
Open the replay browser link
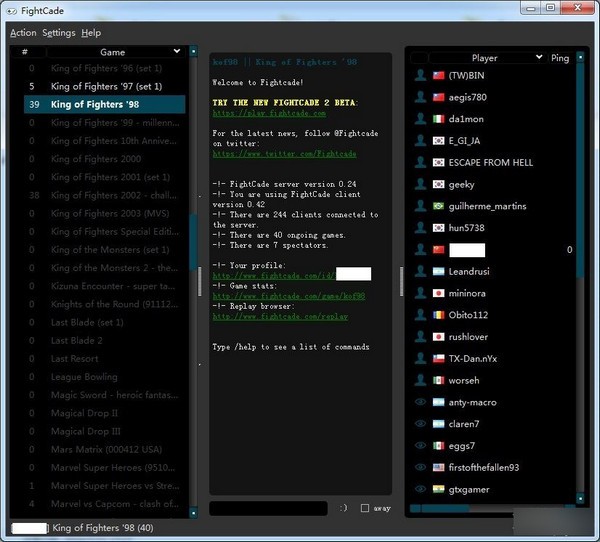point(280,317)
